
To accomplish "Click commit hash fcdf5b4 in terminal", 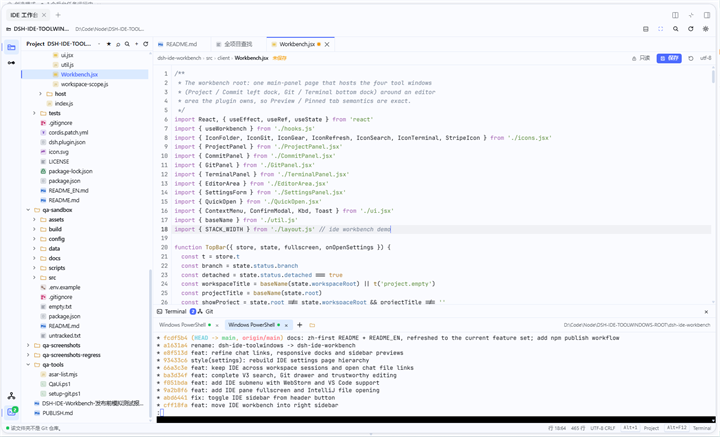I will [x=175, y=338].
